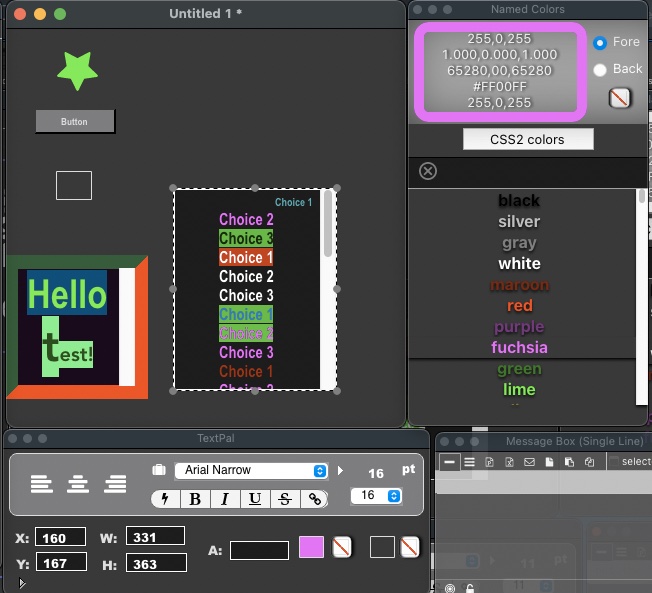Open the font size 16 dropdown
652x593 pixels.
tap(376, 496)
